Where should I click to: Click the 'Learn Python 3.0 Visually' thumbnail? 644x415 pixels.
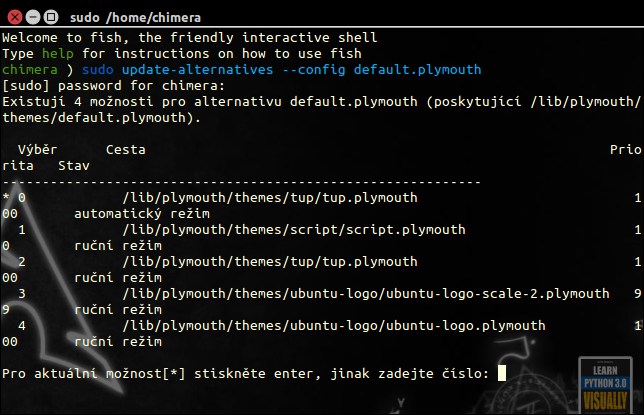point(605,385)
